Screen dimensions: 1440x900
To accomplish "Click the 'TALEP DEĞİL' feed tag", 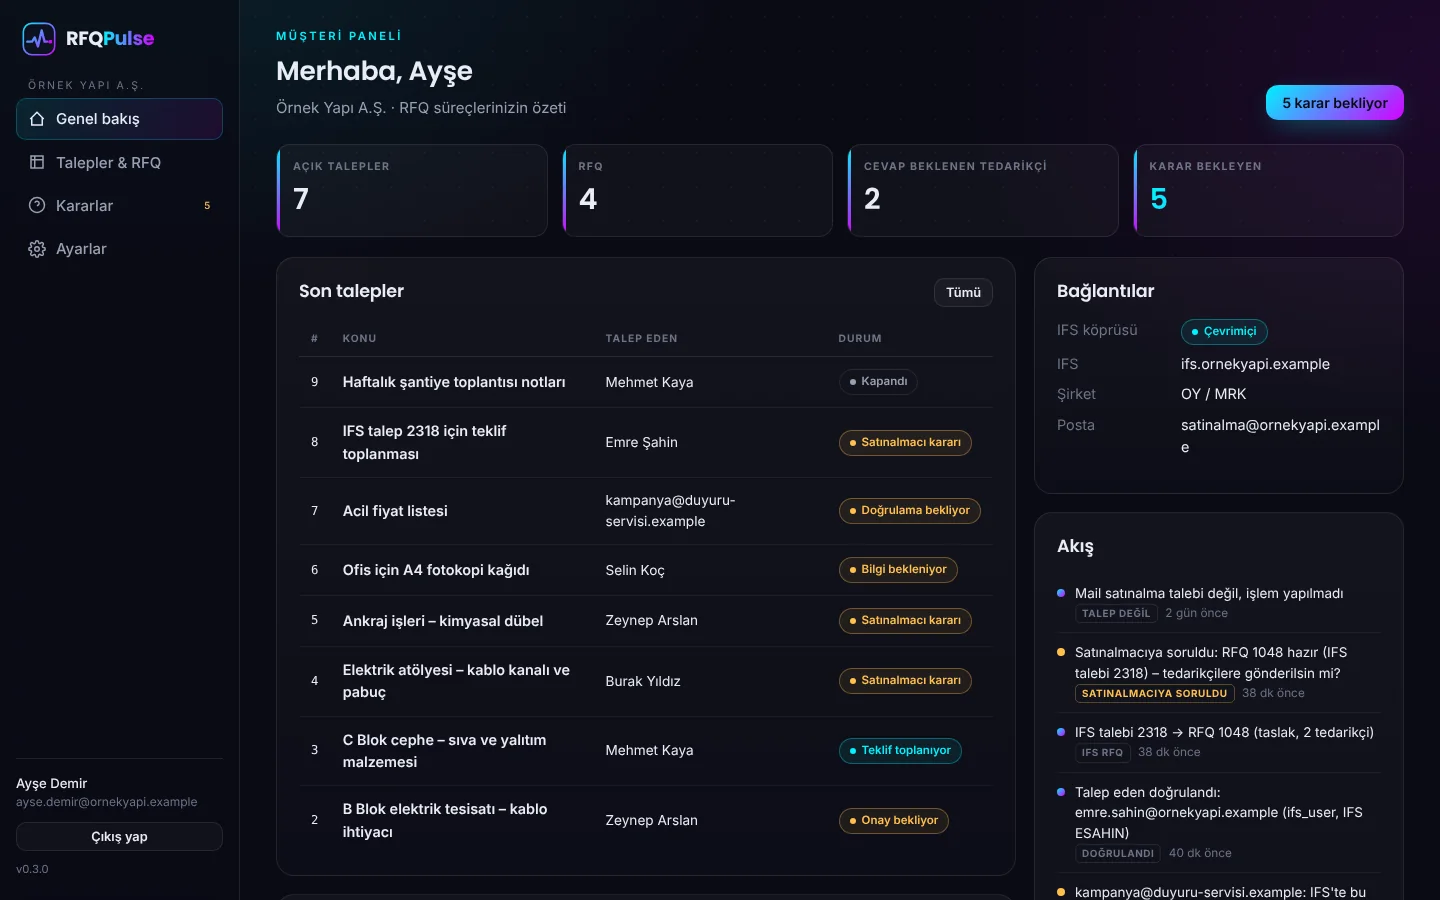I will pos(1116,614).
